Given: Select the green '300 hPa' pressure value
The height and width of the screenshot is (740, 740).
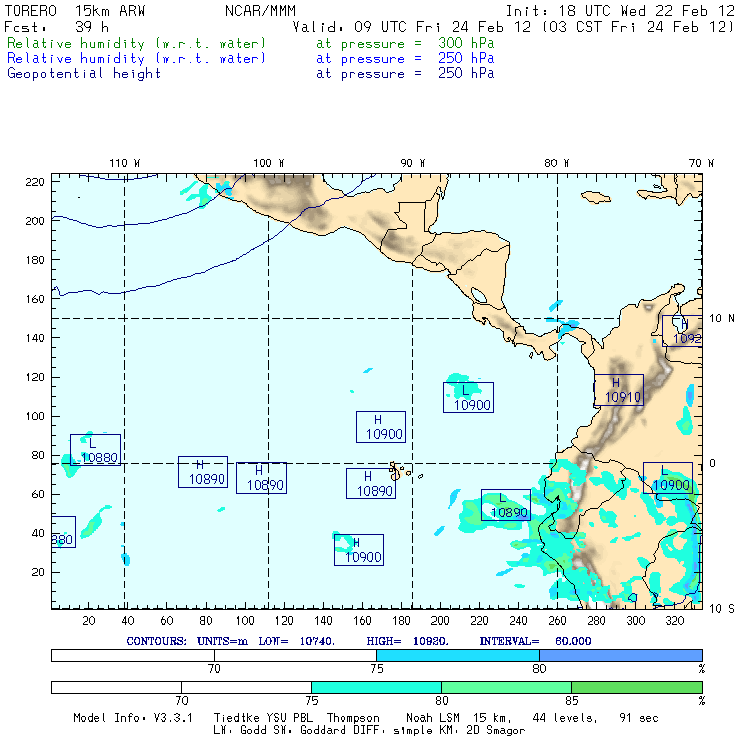Looking at the screenshot, I should click(466, 43).
